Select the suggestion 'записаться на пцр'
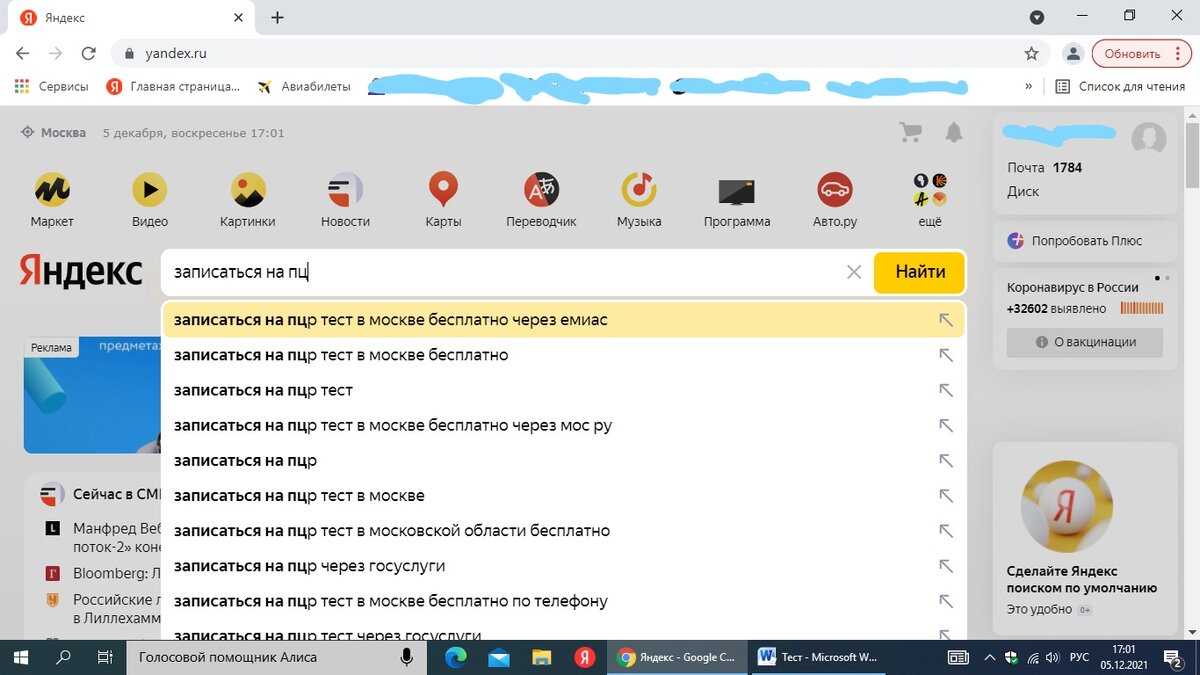This screenshot has height=675, width=1200. pos(564,460)
